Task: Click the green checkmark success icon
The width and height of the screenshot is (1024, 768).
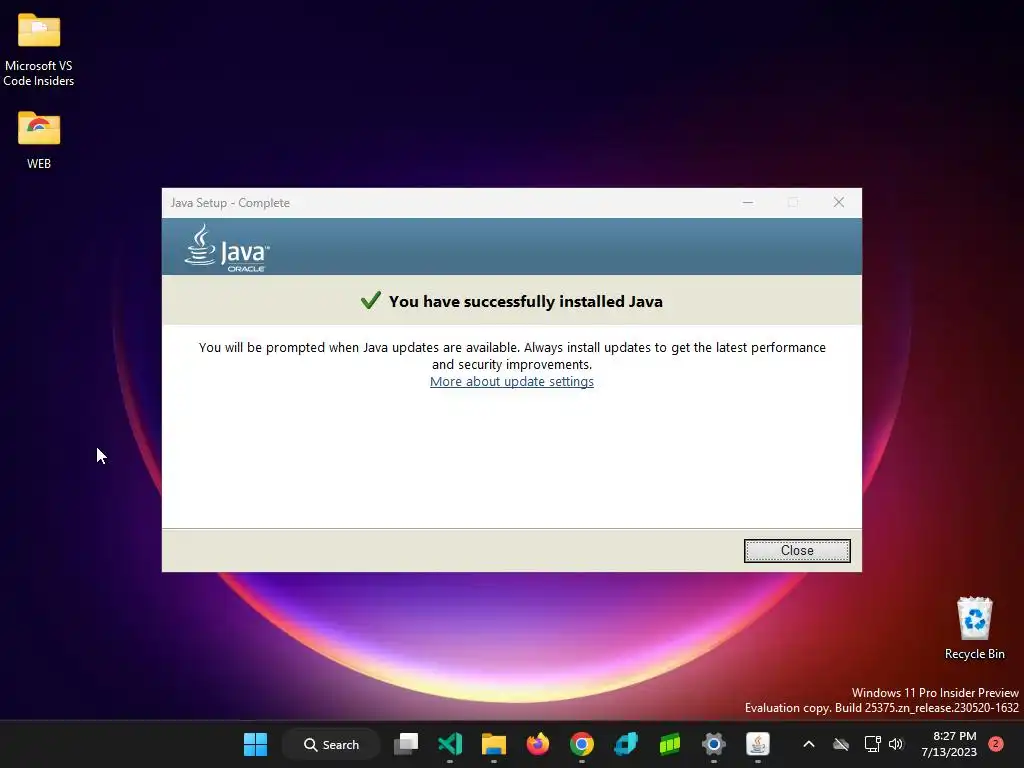Action: pyautogui.click(x=370, y=300)
